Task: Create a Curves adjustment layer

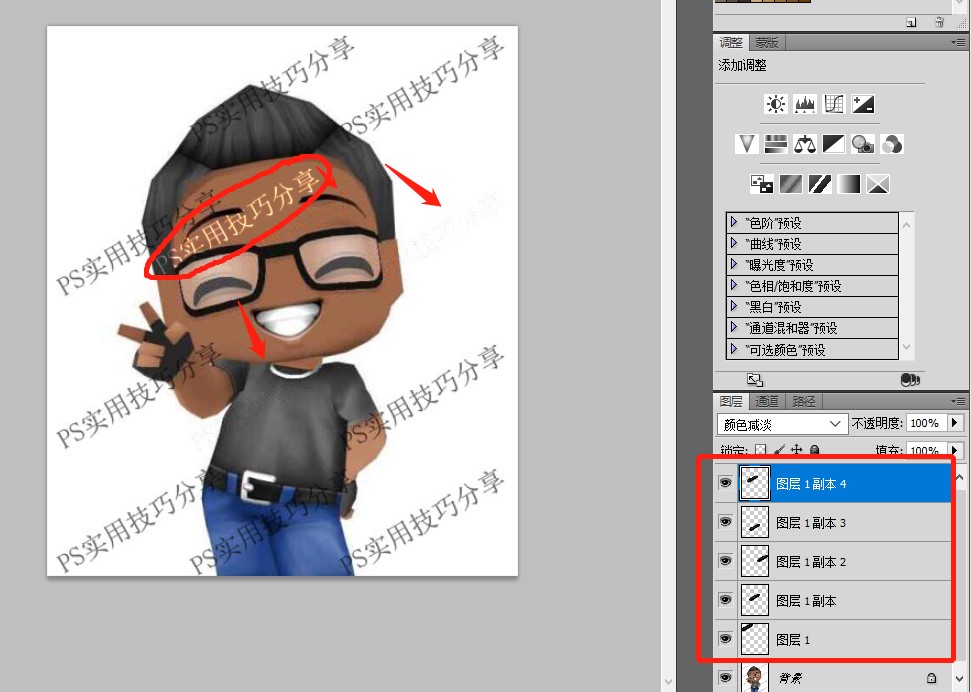Action: 834,104
